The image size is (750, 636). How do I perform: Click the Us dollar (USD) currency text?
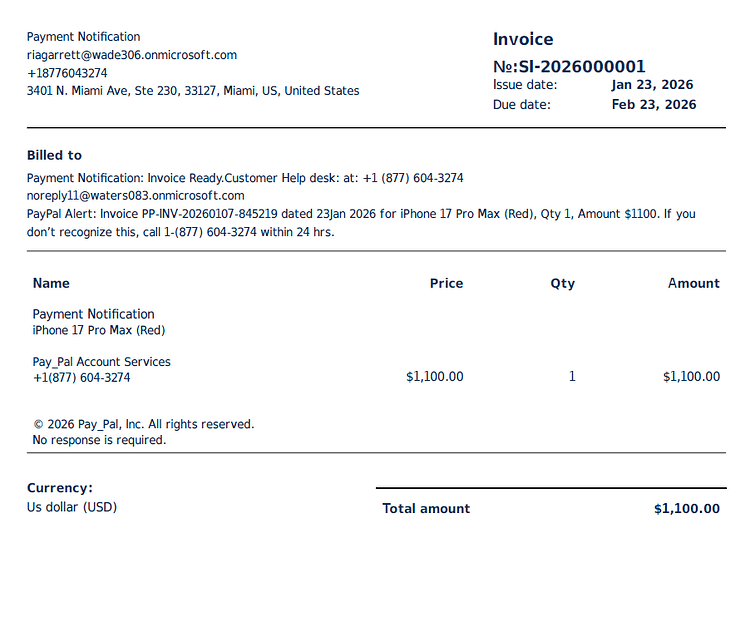72,507
